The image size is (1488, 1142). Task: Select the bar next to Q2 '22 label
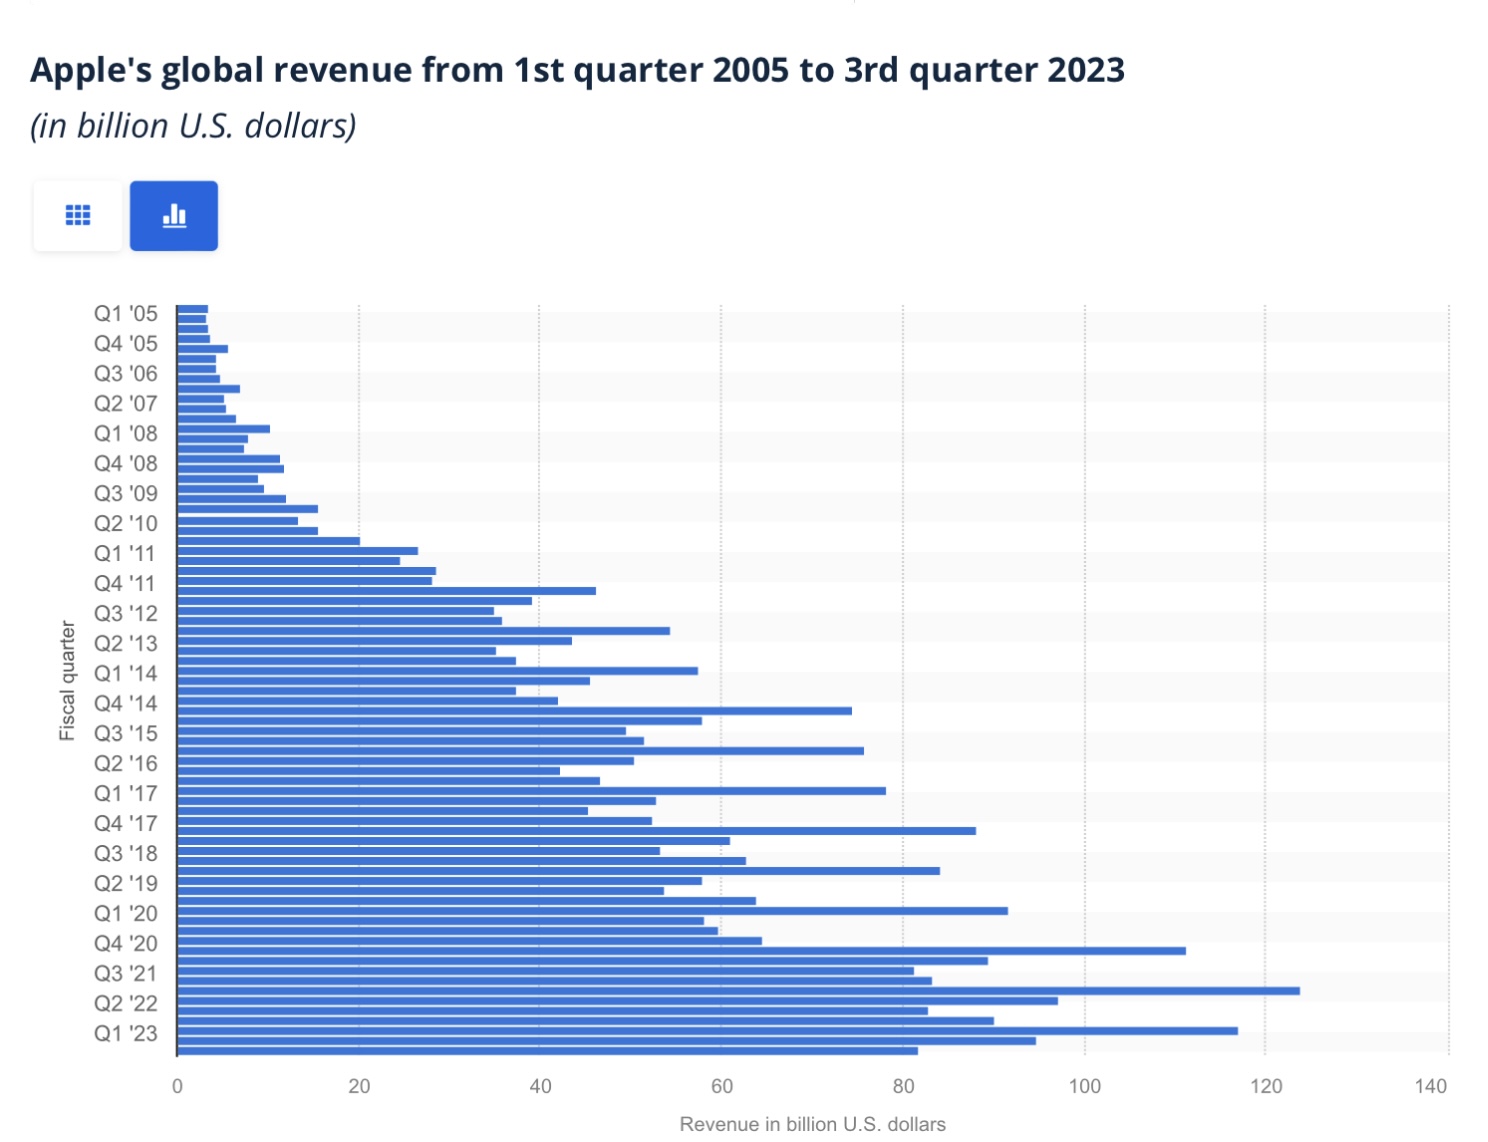pos(618,1001)
